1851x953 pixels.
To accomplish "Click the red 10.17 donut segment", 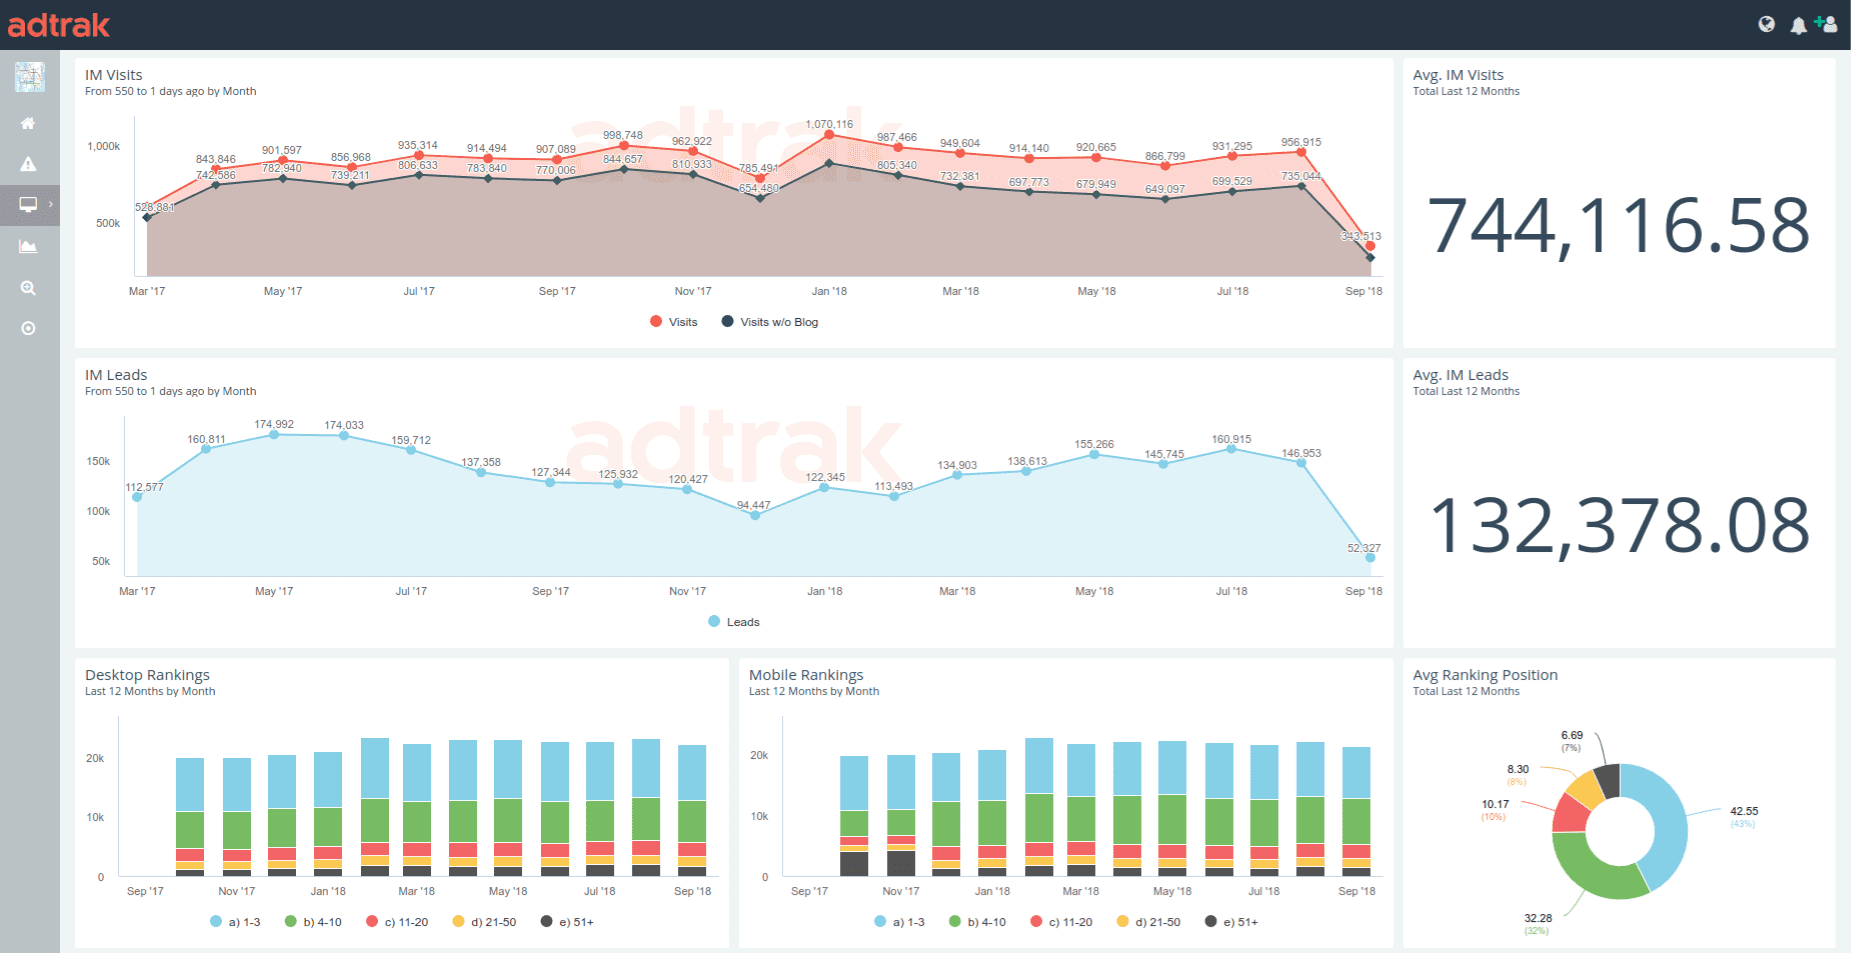I will point(1570,815).
